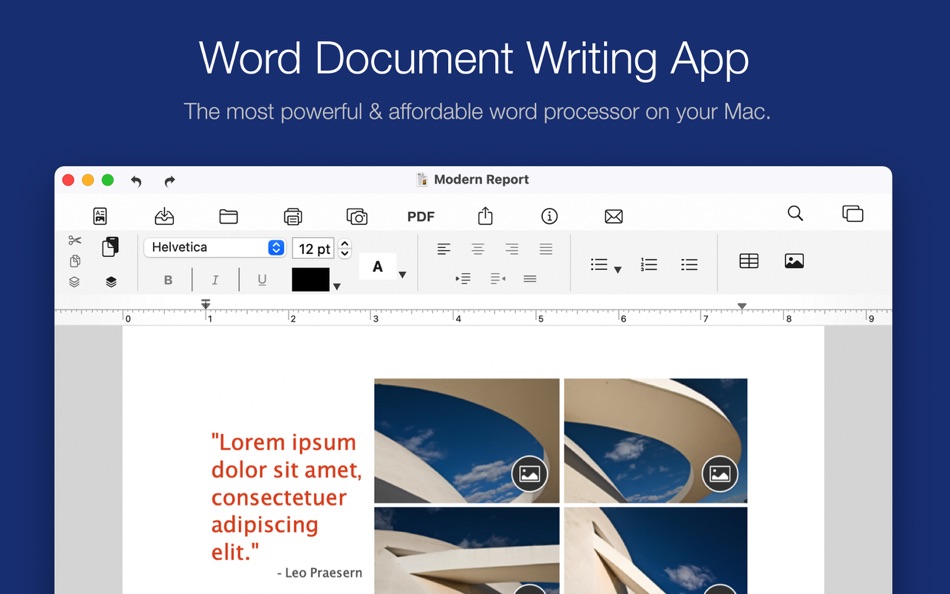This screenshot has height=594, width=950.
Task: Click the save-to-tray download icon
Action: click(x=164, y=216)
